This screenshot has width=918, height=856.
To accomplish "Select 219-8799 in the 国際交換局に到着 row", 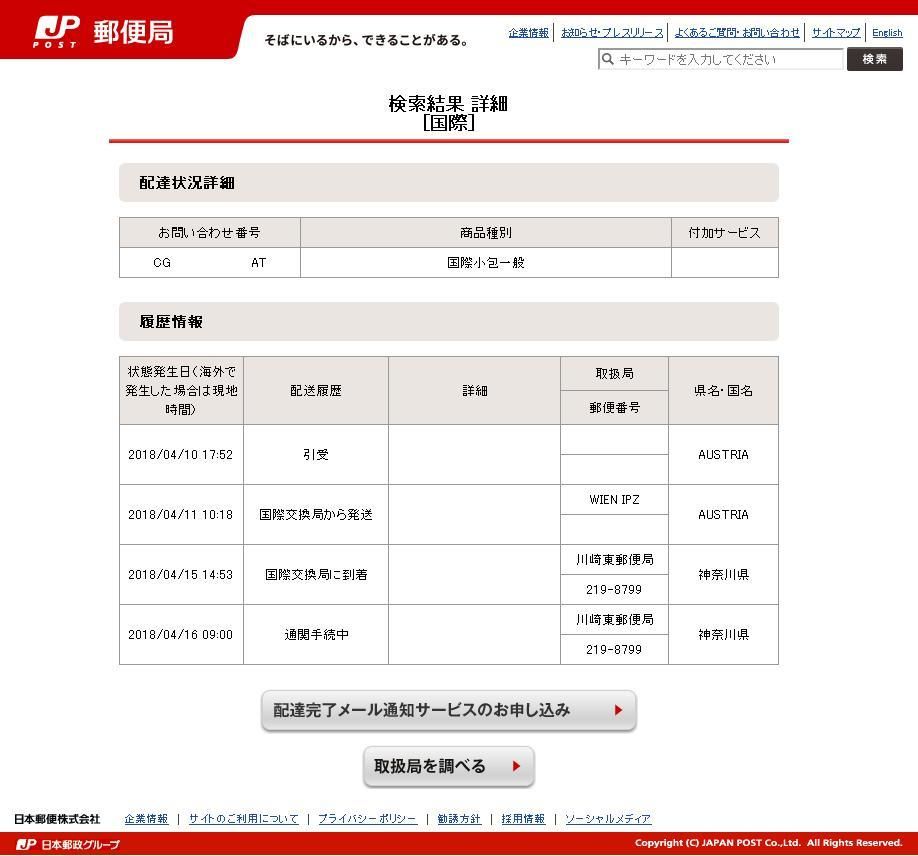I will 614,590.
